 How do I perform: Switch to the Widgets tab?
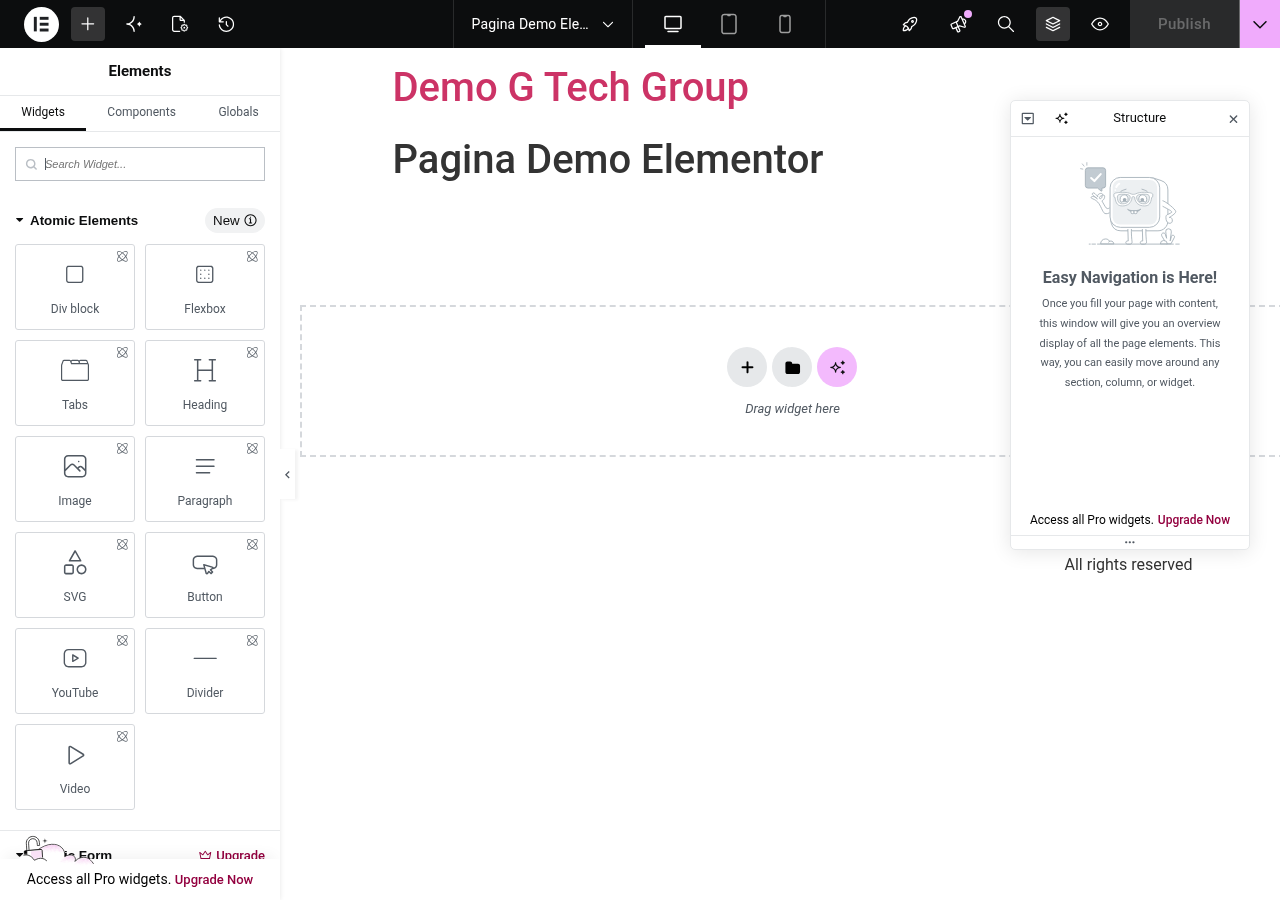coord(43,112)
